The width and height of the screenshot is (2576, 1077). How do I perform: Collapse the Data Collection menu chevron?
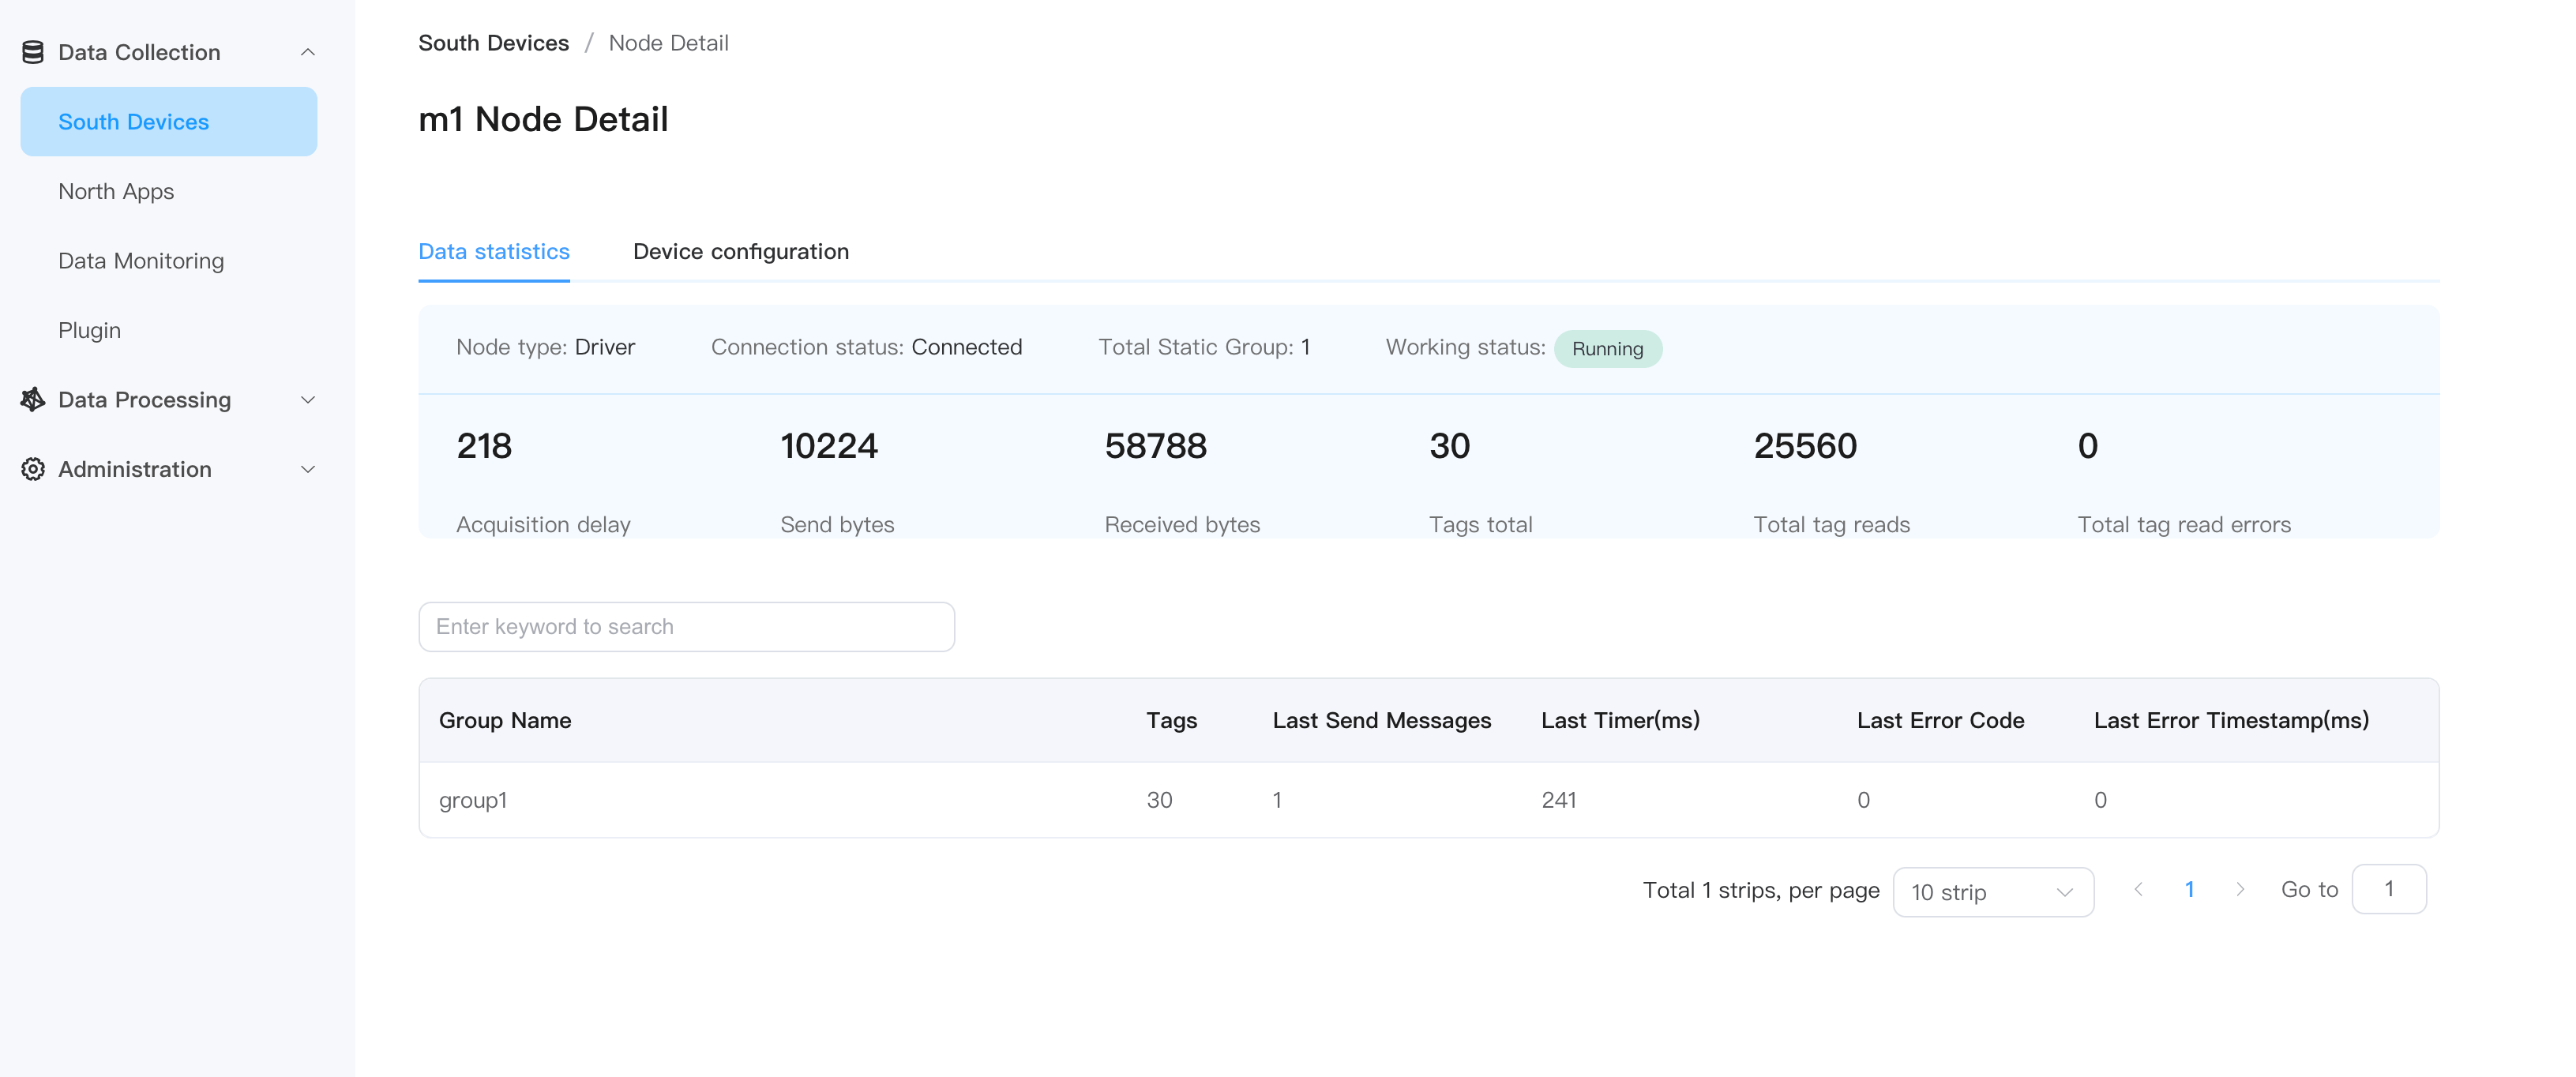pyautogui.click(x=308, y=52)
